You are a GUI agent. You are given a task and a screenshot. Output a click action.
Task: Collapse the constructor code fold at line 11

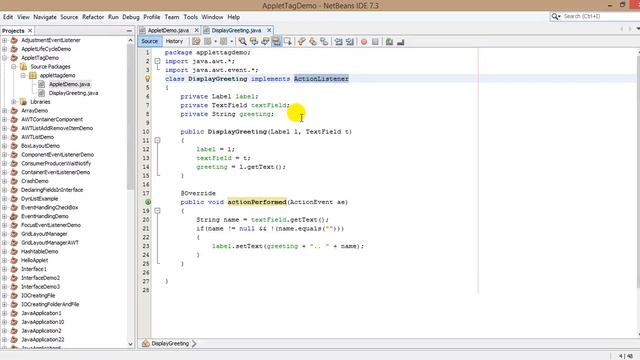click(157, 140)
